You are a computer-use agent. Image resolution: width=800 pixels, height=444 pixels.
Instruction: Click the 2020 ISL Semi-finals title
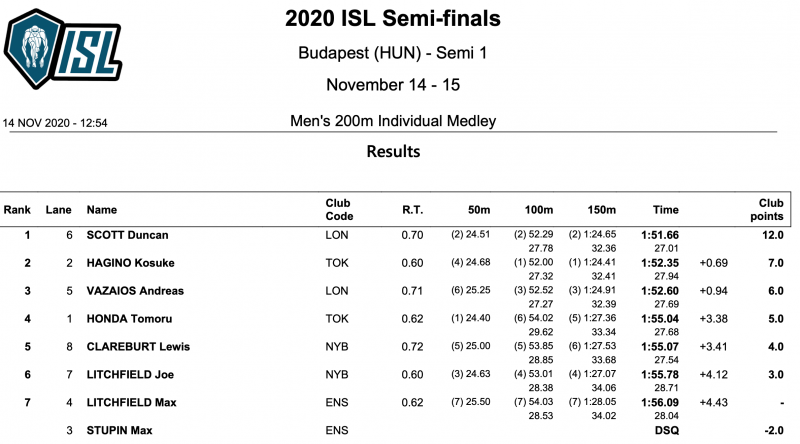point(393,19)
